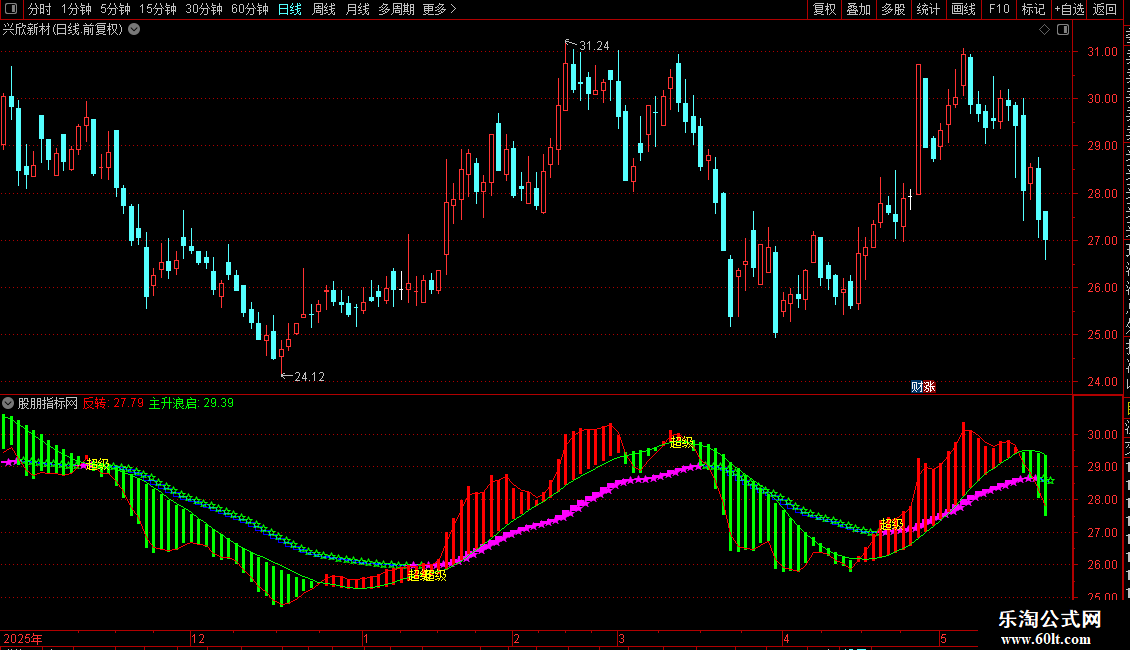Toggle 叠加 overlay comparison
Image resolution: width=1130 pixels, height=650 pixels.
[x=858, y=9]
